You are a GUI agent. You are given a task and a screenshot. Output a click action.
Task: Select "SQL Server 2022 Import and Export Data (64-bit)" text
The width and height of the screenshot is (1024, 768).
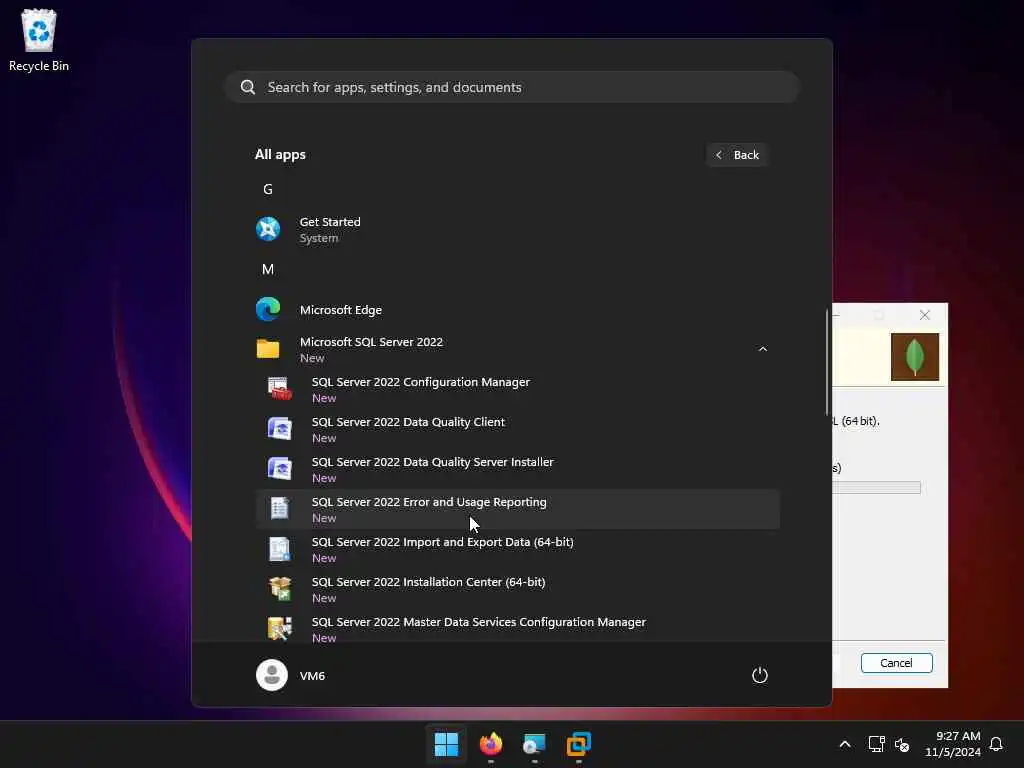click(443, 542)
